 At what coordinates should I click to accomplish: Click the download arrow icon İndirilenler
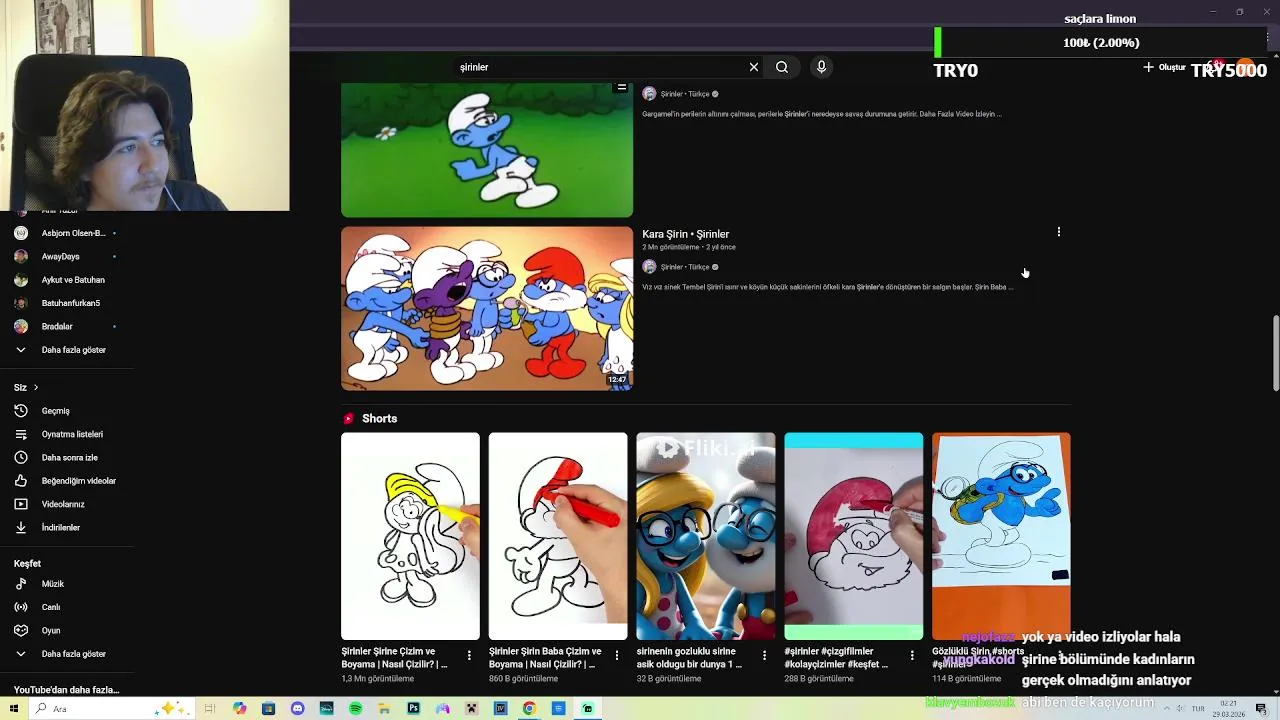point(21,528)
